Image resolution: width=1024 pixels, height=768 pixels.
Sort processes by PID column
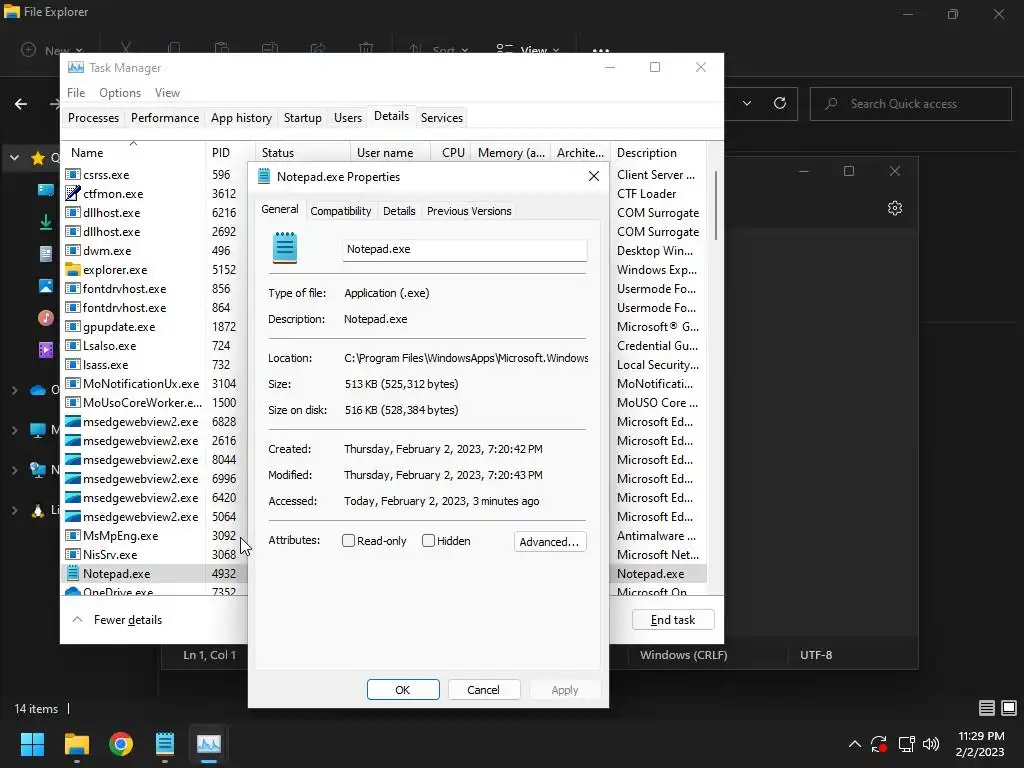(x=230, y=152)
